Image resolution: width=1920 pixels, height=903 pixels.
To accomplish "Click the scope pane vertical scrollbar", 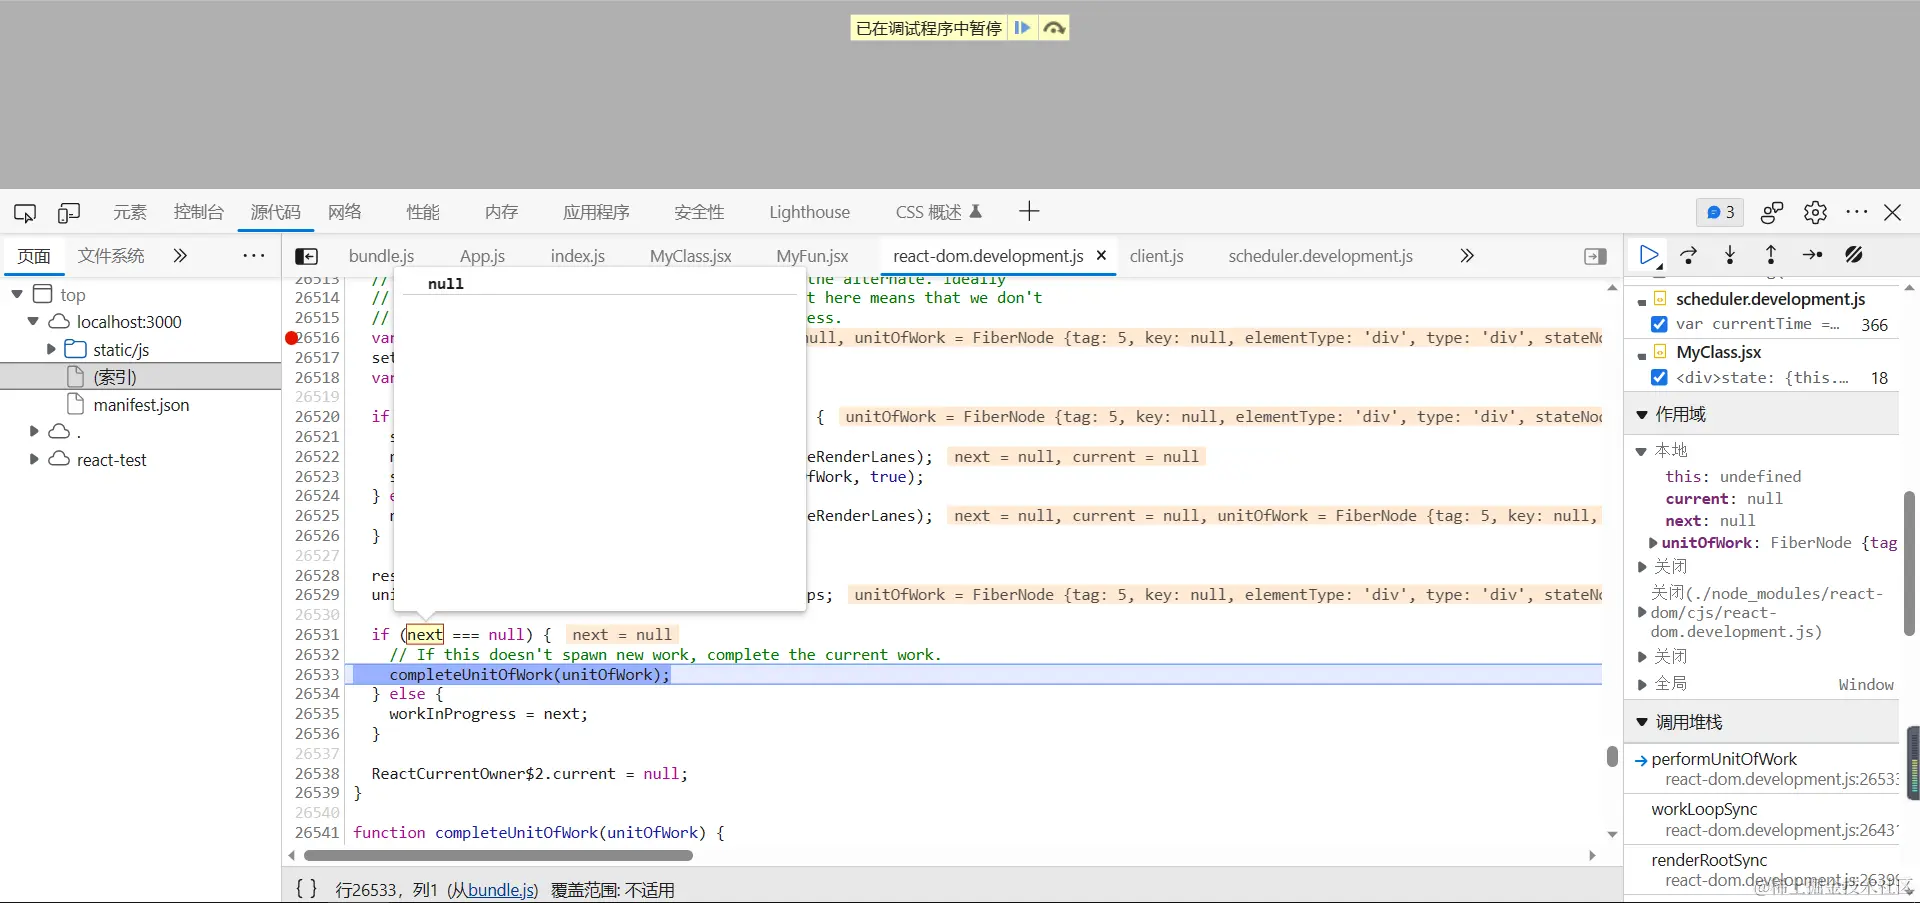I will (1909, 563).
